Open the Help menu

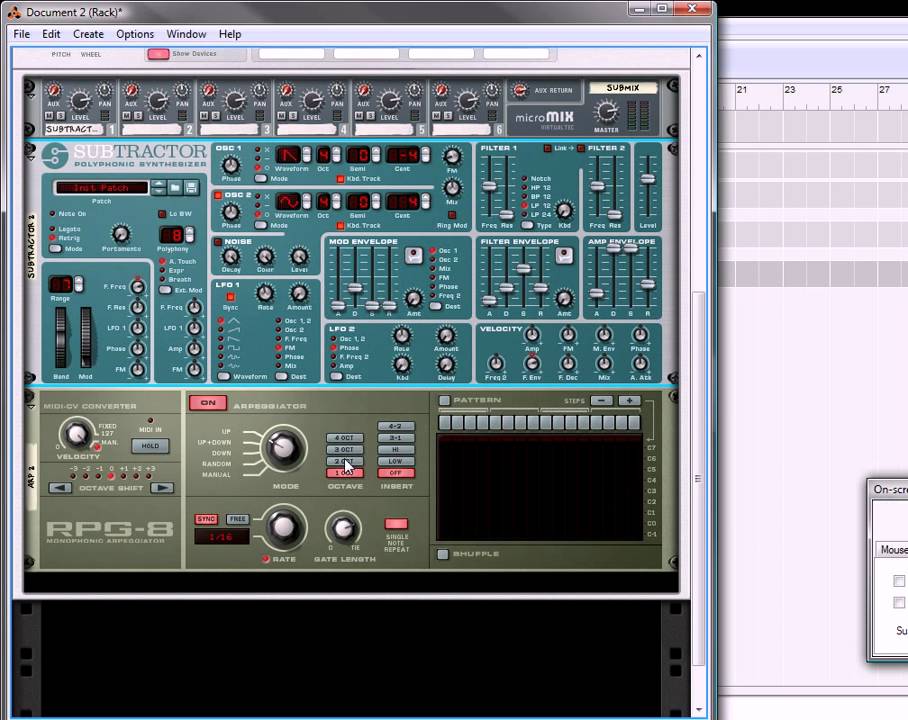[229, 34]
